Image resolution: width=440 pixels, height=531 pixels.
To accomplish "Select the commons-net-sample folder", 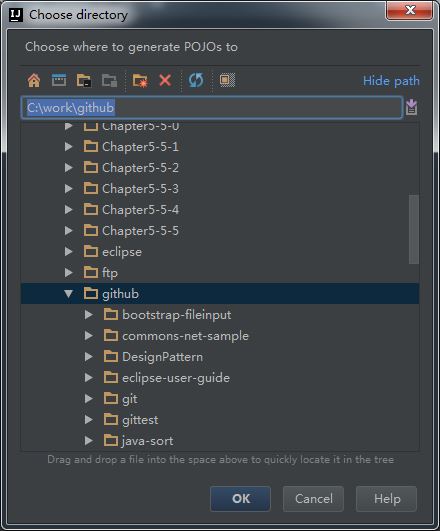I will (185, 336).
